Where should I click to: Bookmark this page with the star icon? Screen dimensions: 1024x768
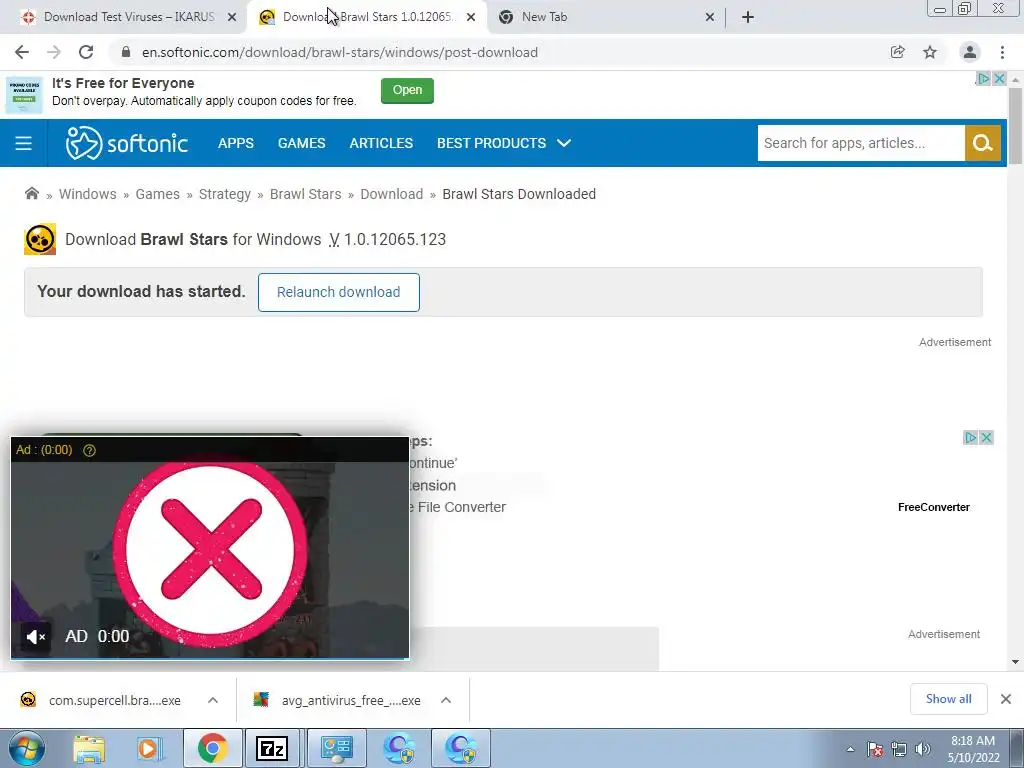tap(930, 52)
